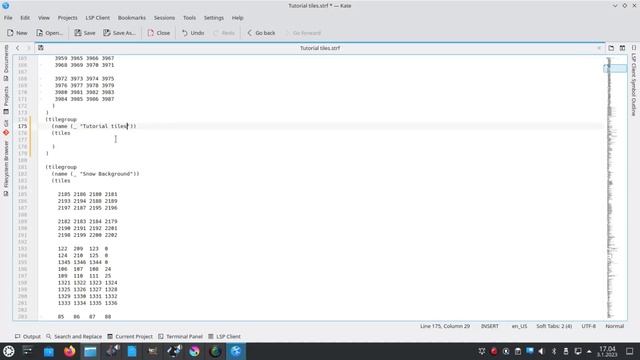Launch Firefox from the taskbar
This screenshot has height=360, width=640.
[x=69, y=351]
